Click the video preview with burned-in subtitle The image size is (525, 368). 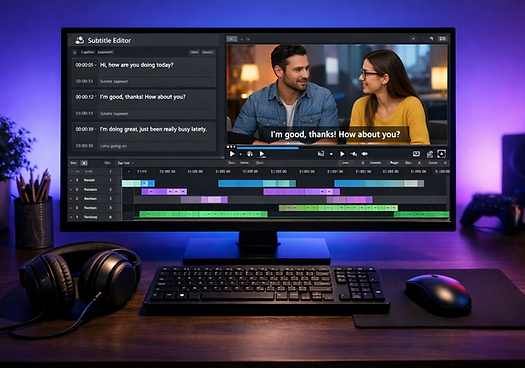pos(337,94)
